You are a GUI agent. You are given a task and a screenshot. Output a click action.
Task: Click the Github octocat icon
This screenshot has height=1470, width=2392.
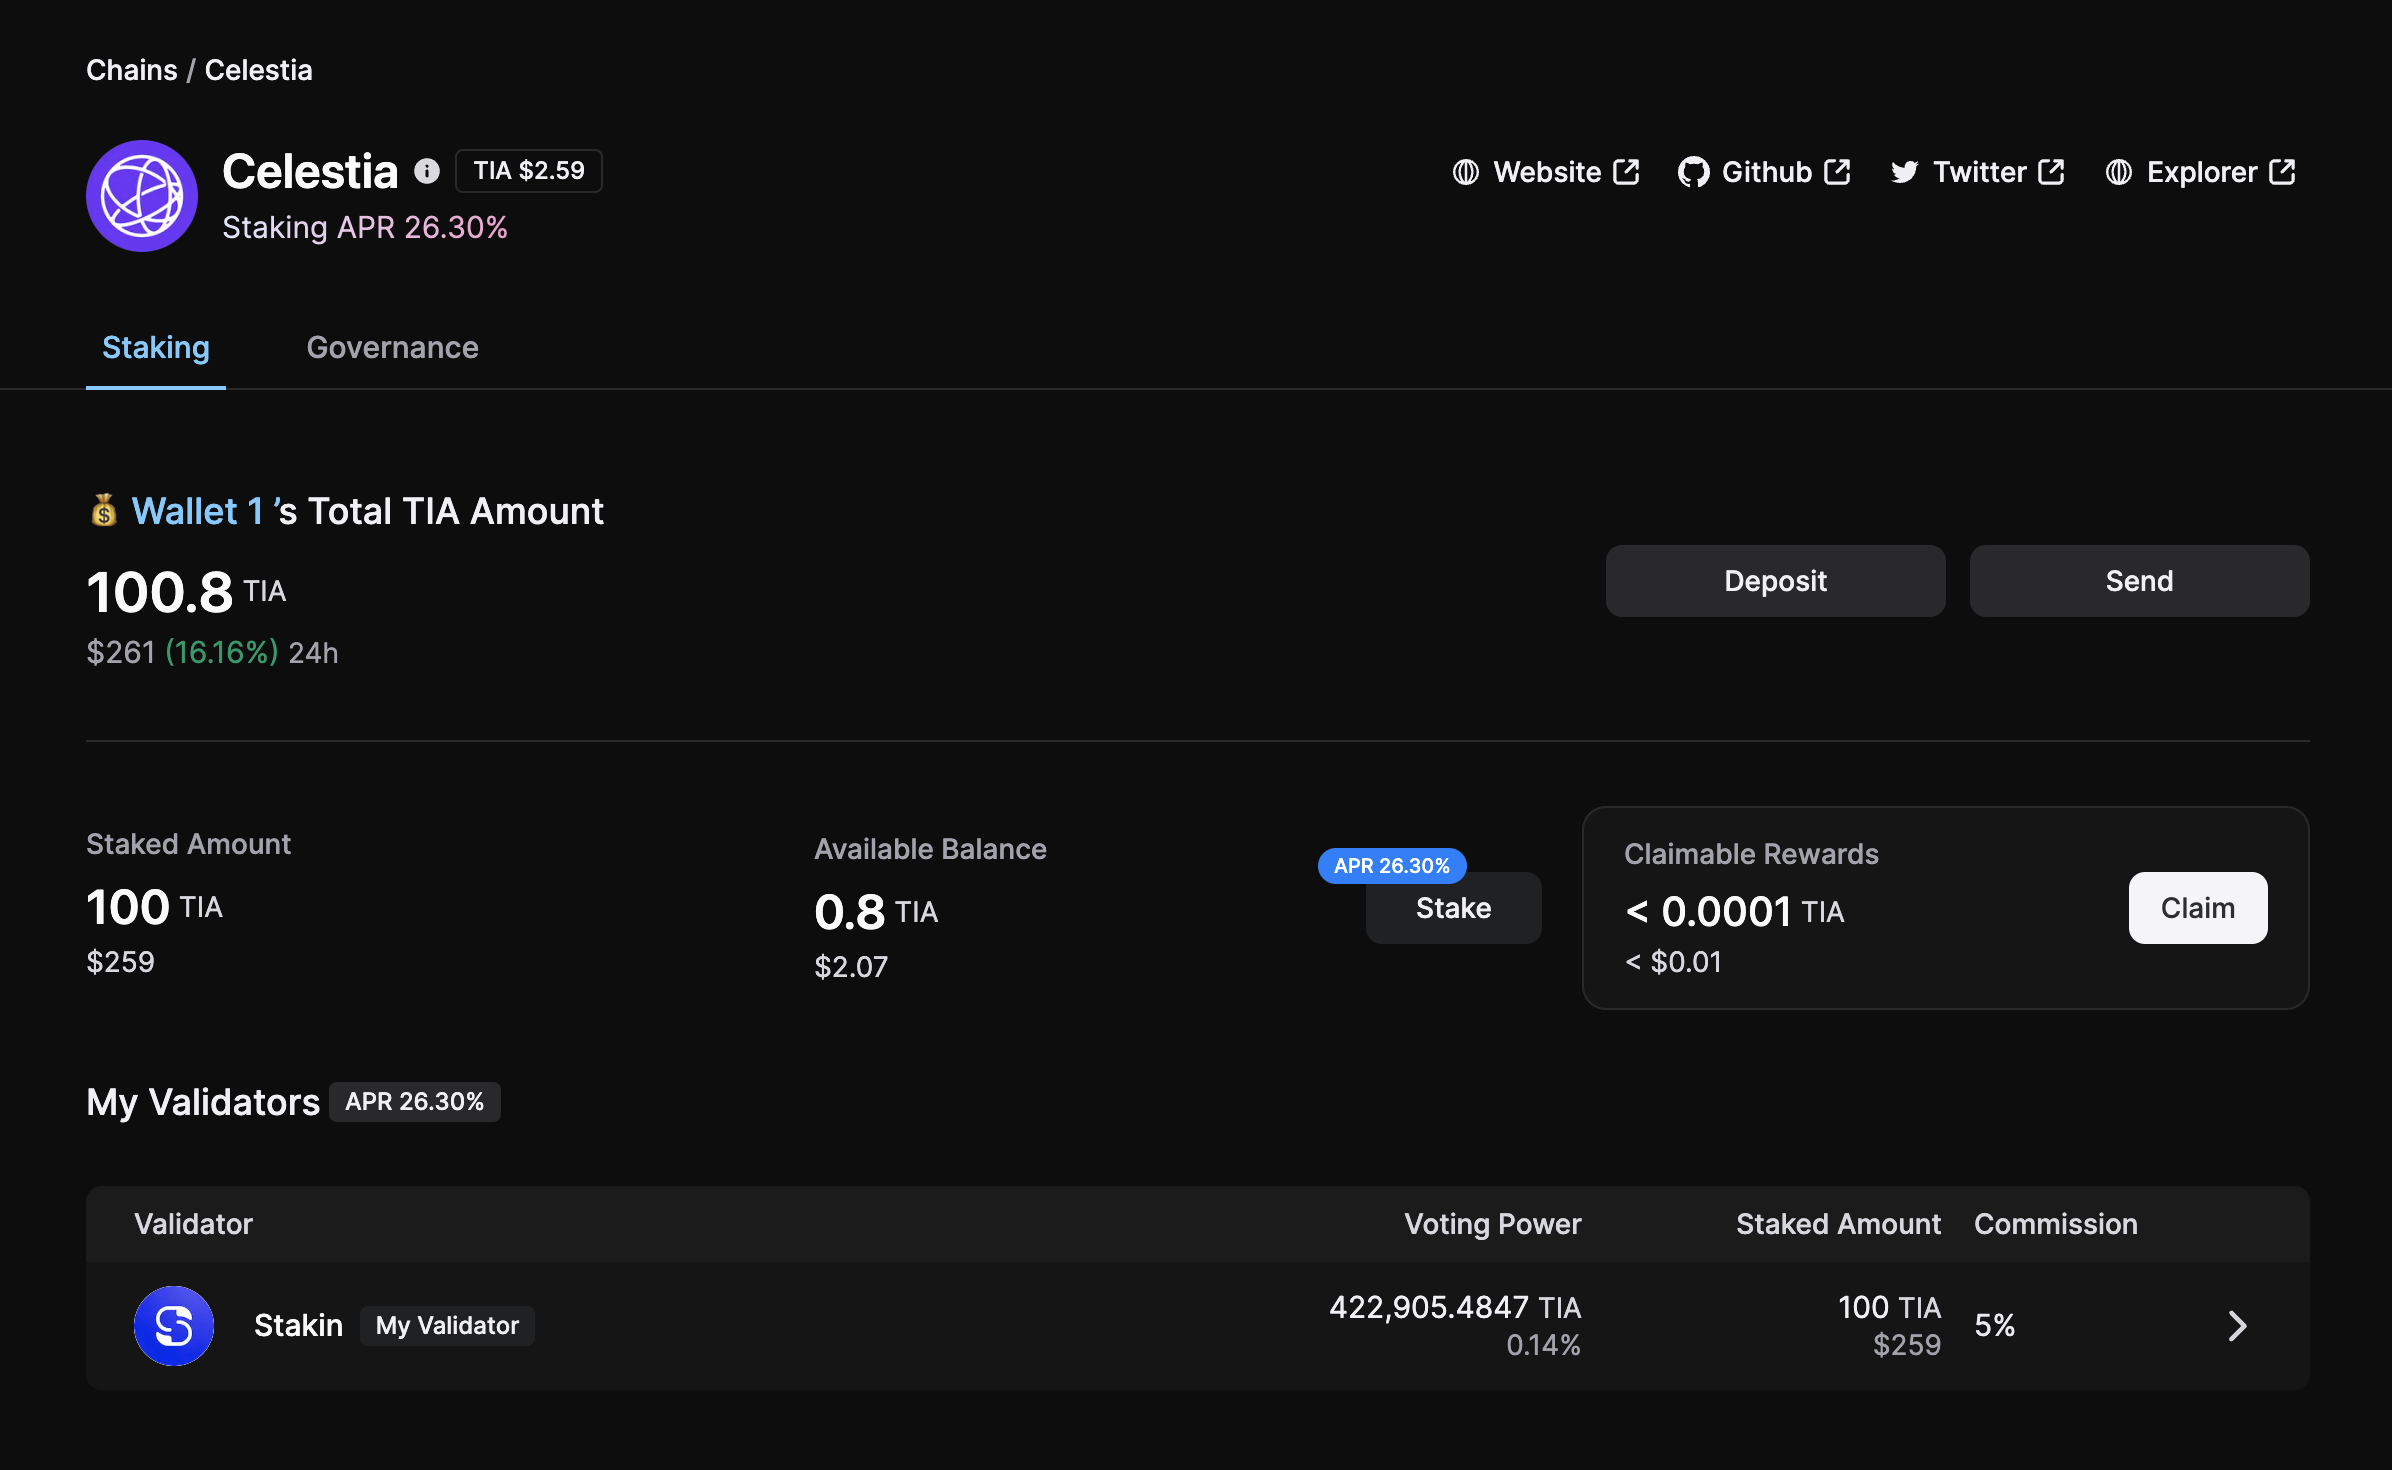click(1693, 172)
